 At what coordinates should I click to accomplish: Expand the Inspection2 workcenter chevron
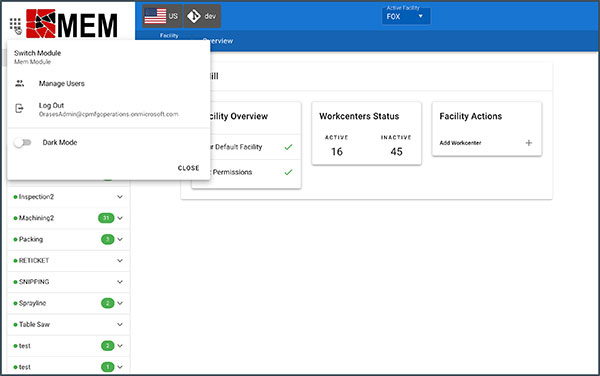click(x=120, y=197)
